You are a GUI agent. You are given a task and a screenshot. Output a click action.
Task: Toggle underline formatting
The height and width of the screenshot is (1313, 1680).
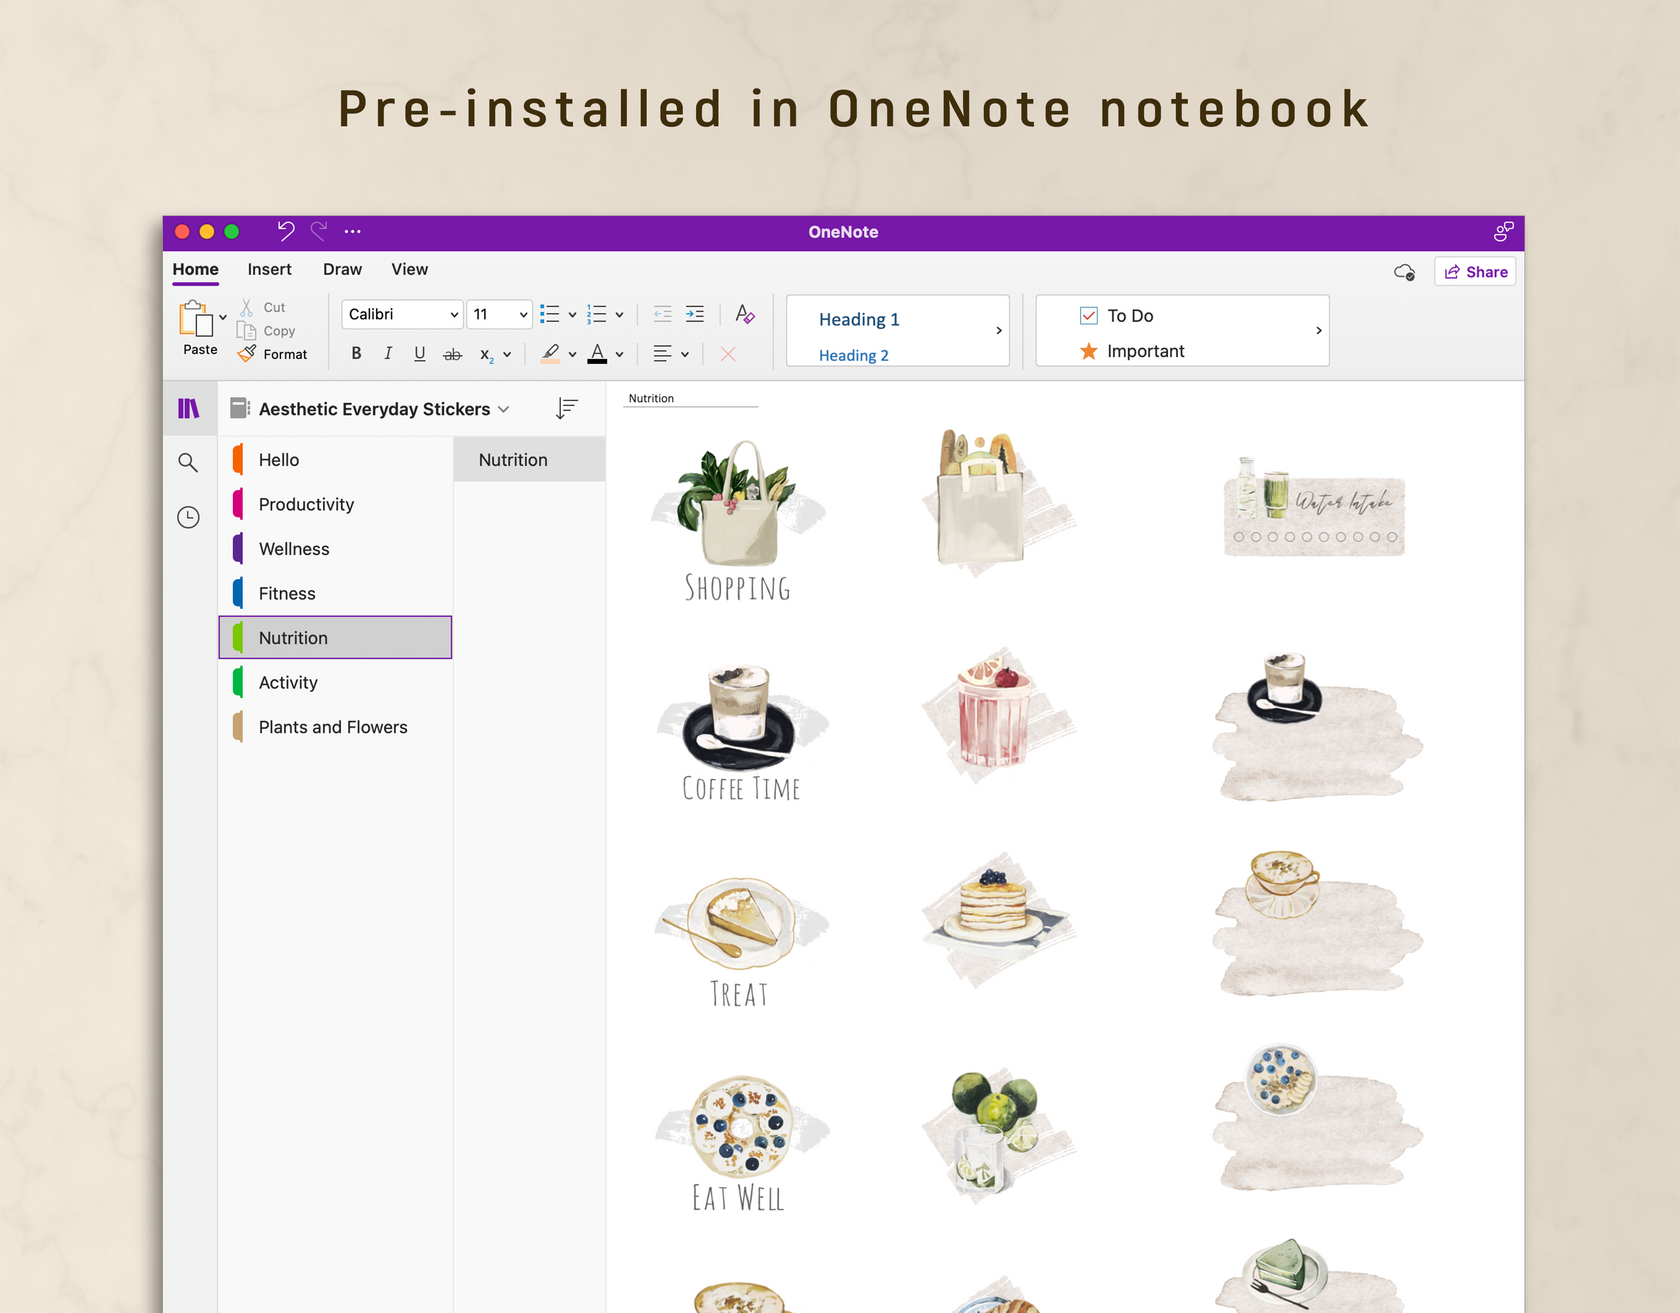420,353
